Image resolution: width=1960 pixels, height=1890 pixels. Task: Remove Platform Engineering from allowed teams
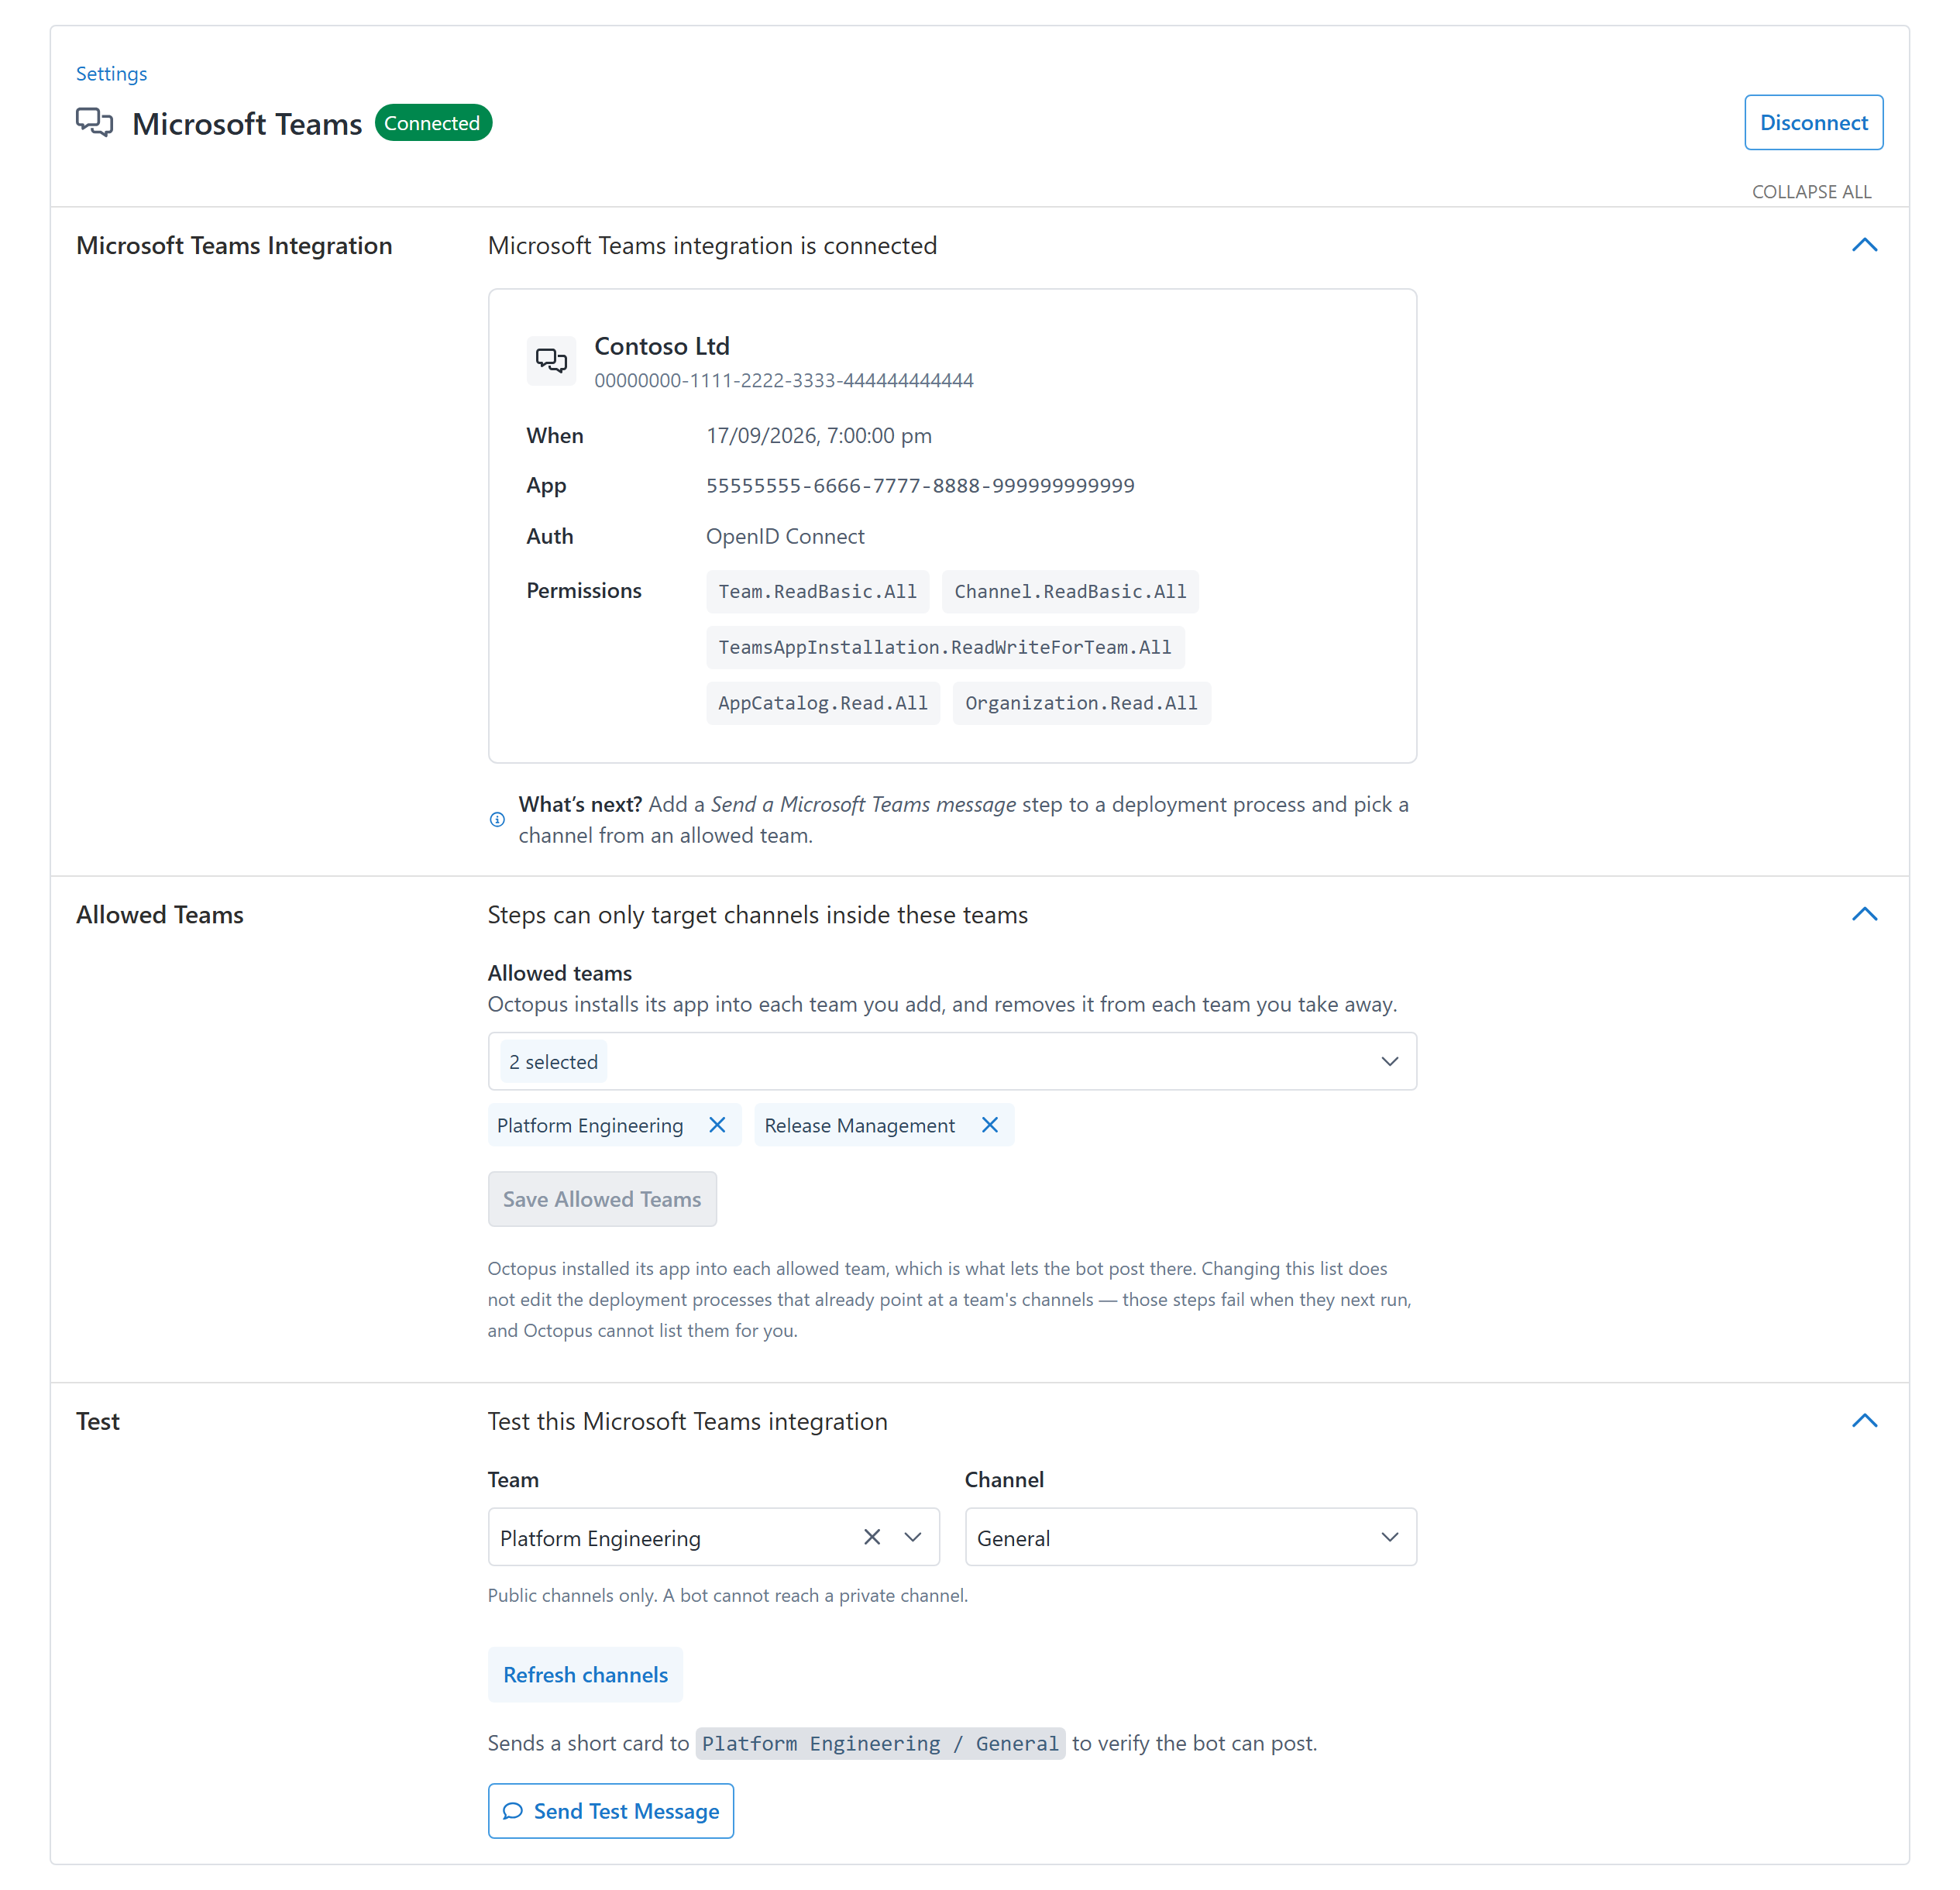coord(717,1125)
